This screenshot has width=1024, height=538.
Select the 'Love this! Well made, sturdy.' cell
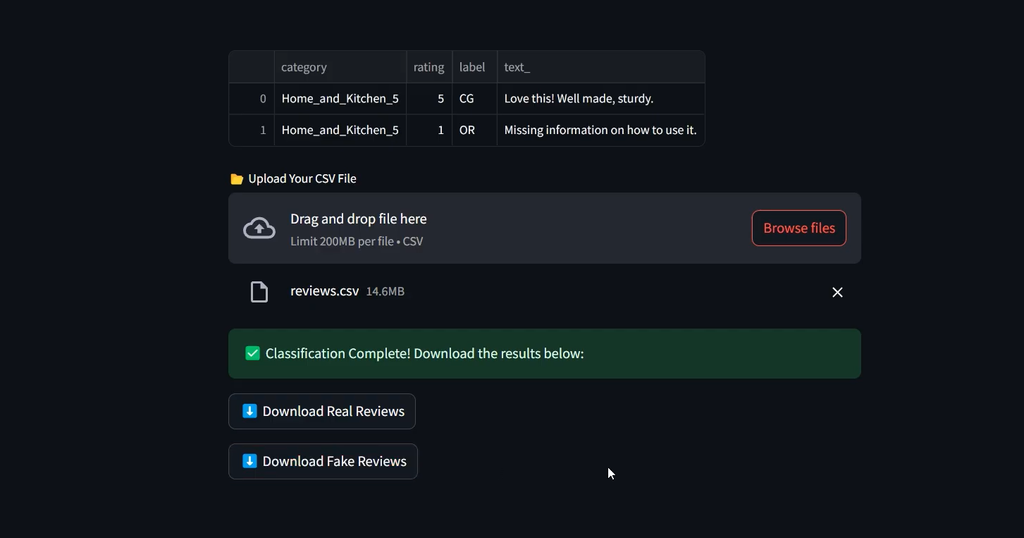click(601, 99)
